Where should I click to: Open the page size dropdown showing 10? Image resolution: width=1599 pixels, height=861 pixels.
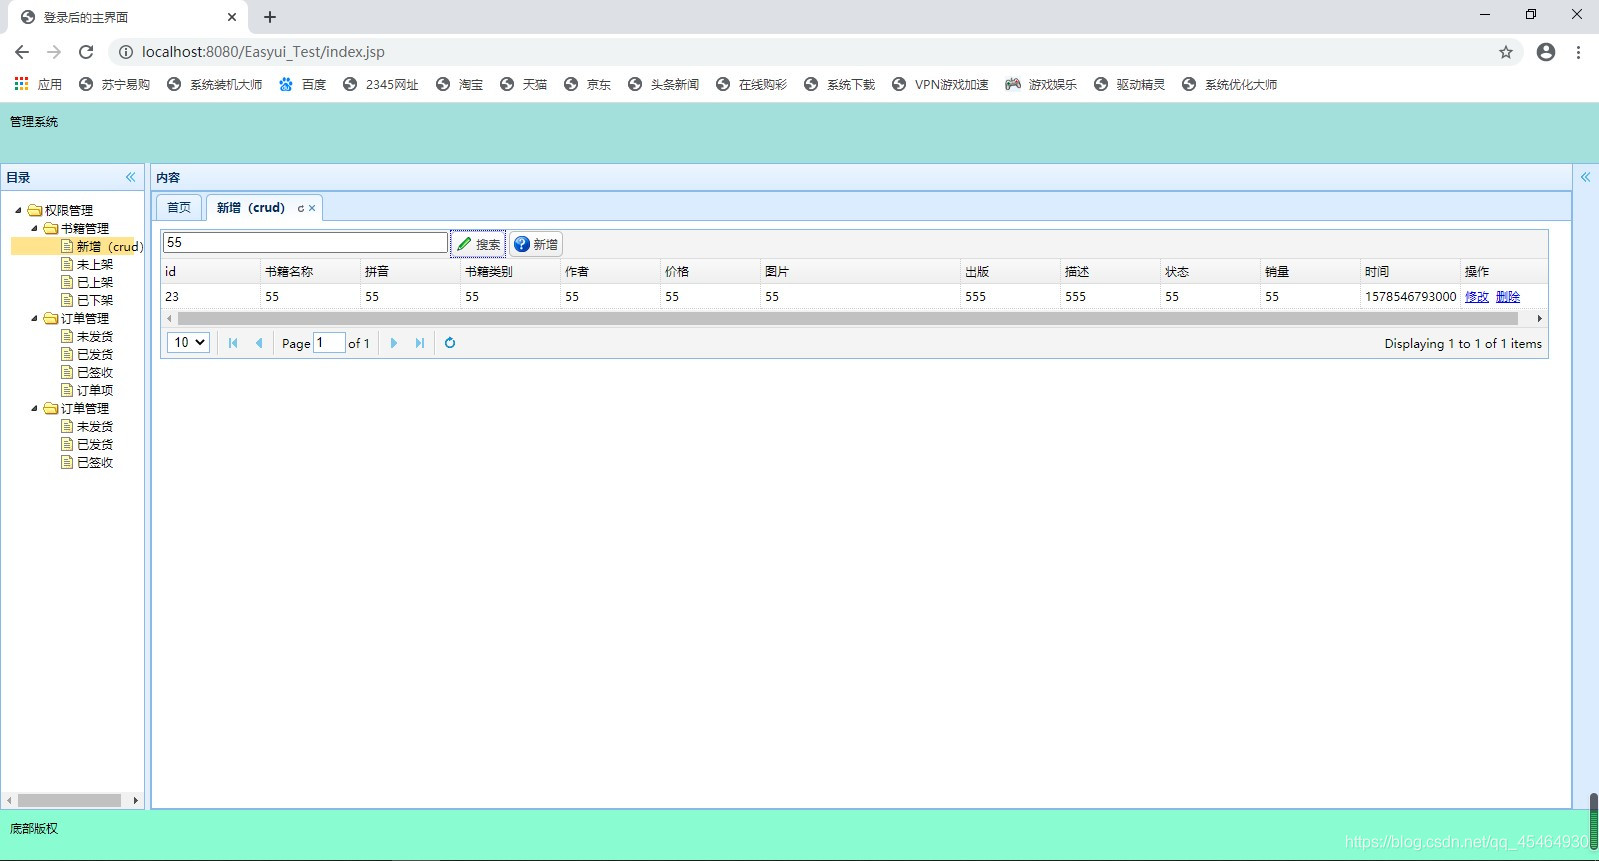coord(188,342)
